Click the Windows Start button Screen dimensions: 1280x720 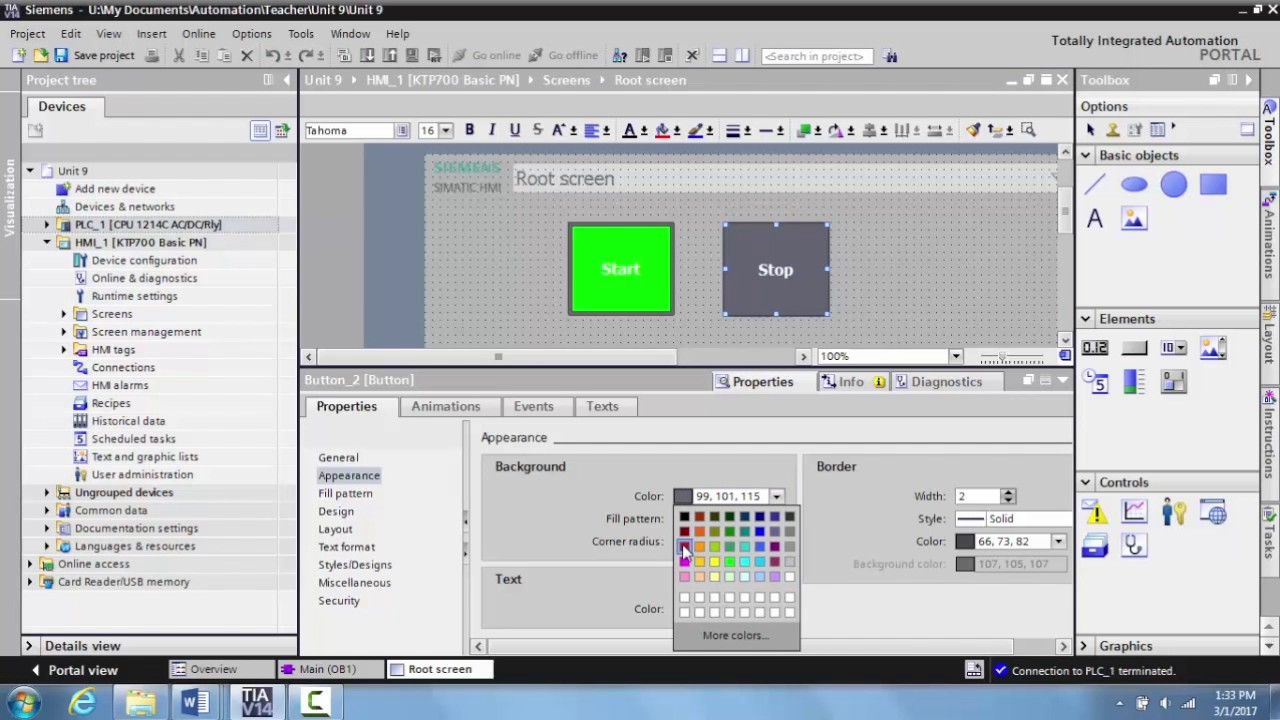click(22, 702)
